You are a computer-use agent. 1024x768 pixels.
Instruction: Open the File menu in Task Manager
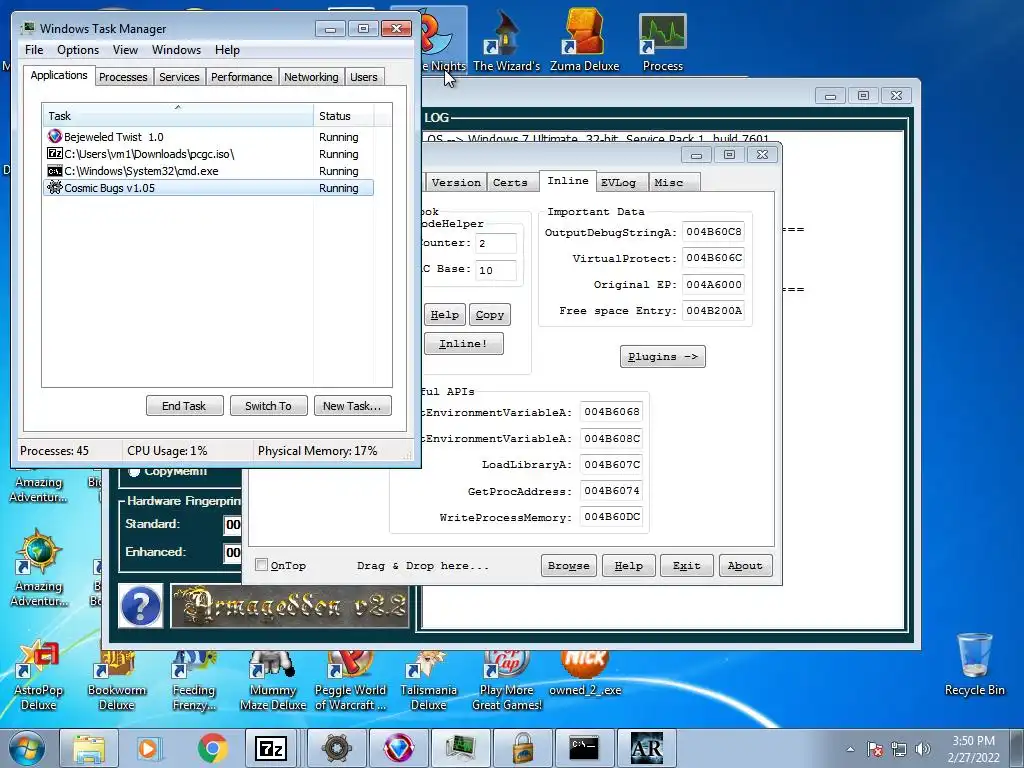pyautogui.click(x=34, y=50)
